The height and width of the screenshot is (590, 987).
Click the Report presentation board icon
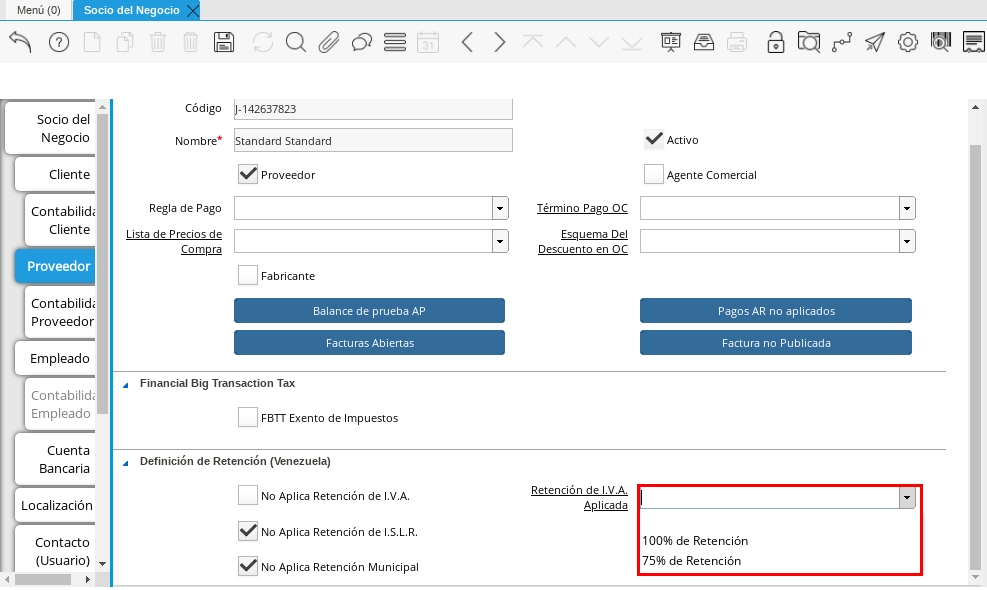tap(670, 42)
